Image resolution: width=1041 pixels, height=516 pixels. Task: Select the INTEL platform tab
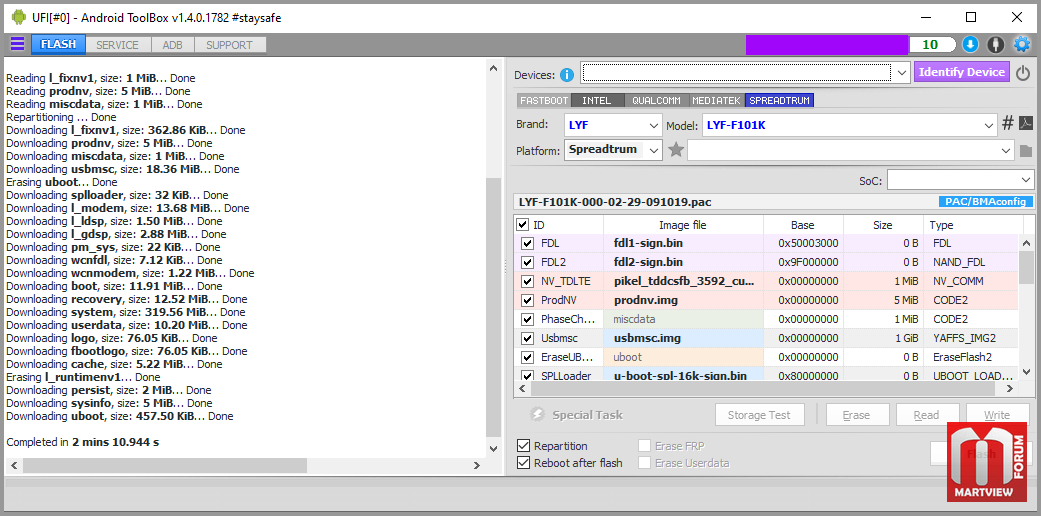(x=597, y=100)
